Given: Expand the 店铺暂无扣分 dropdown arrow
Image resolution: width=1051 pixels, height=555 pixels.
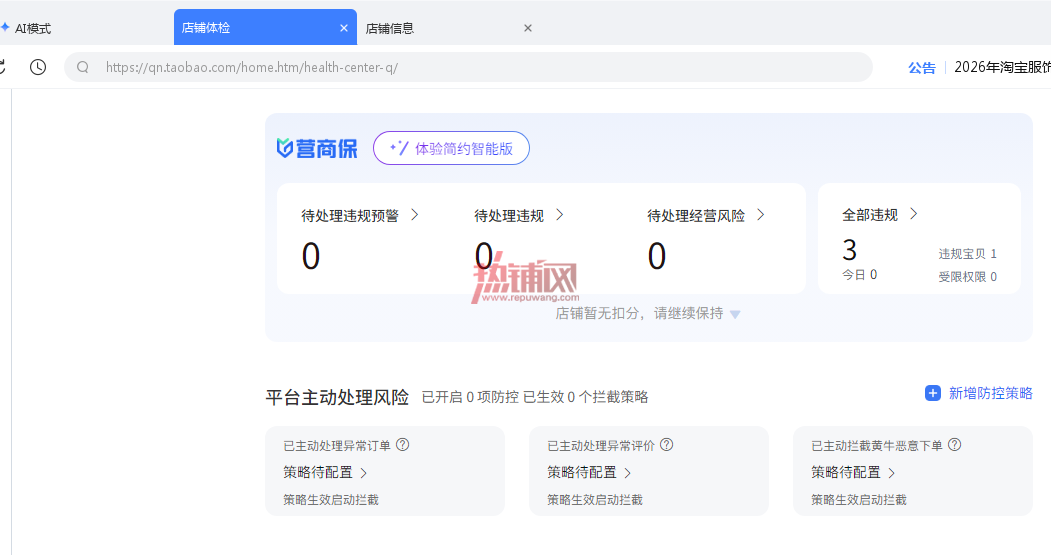Looking at the screenshot, I should click(x=735, y=314).
